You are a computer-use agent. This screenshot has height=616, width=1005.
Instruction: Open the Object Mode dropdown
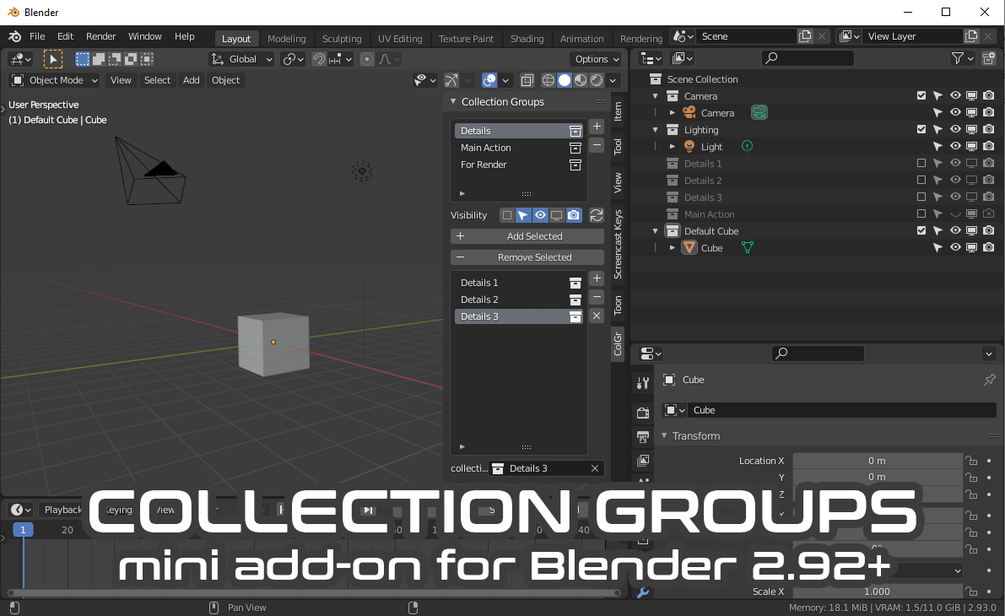point(53,80)
